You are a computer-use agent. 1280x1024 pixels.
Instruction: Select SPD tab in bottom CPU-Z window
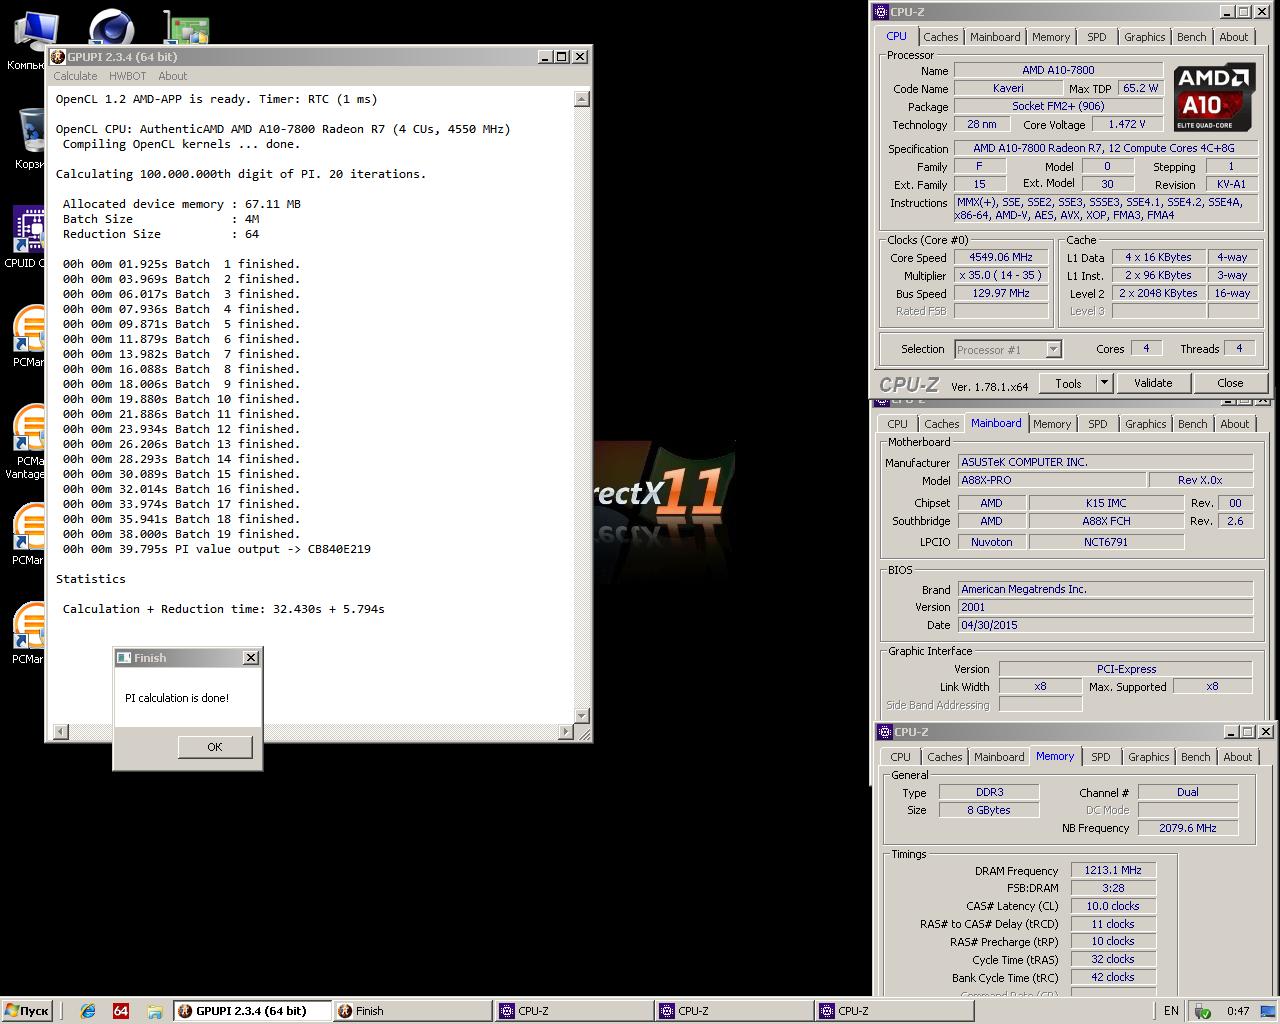point(1101,757)
